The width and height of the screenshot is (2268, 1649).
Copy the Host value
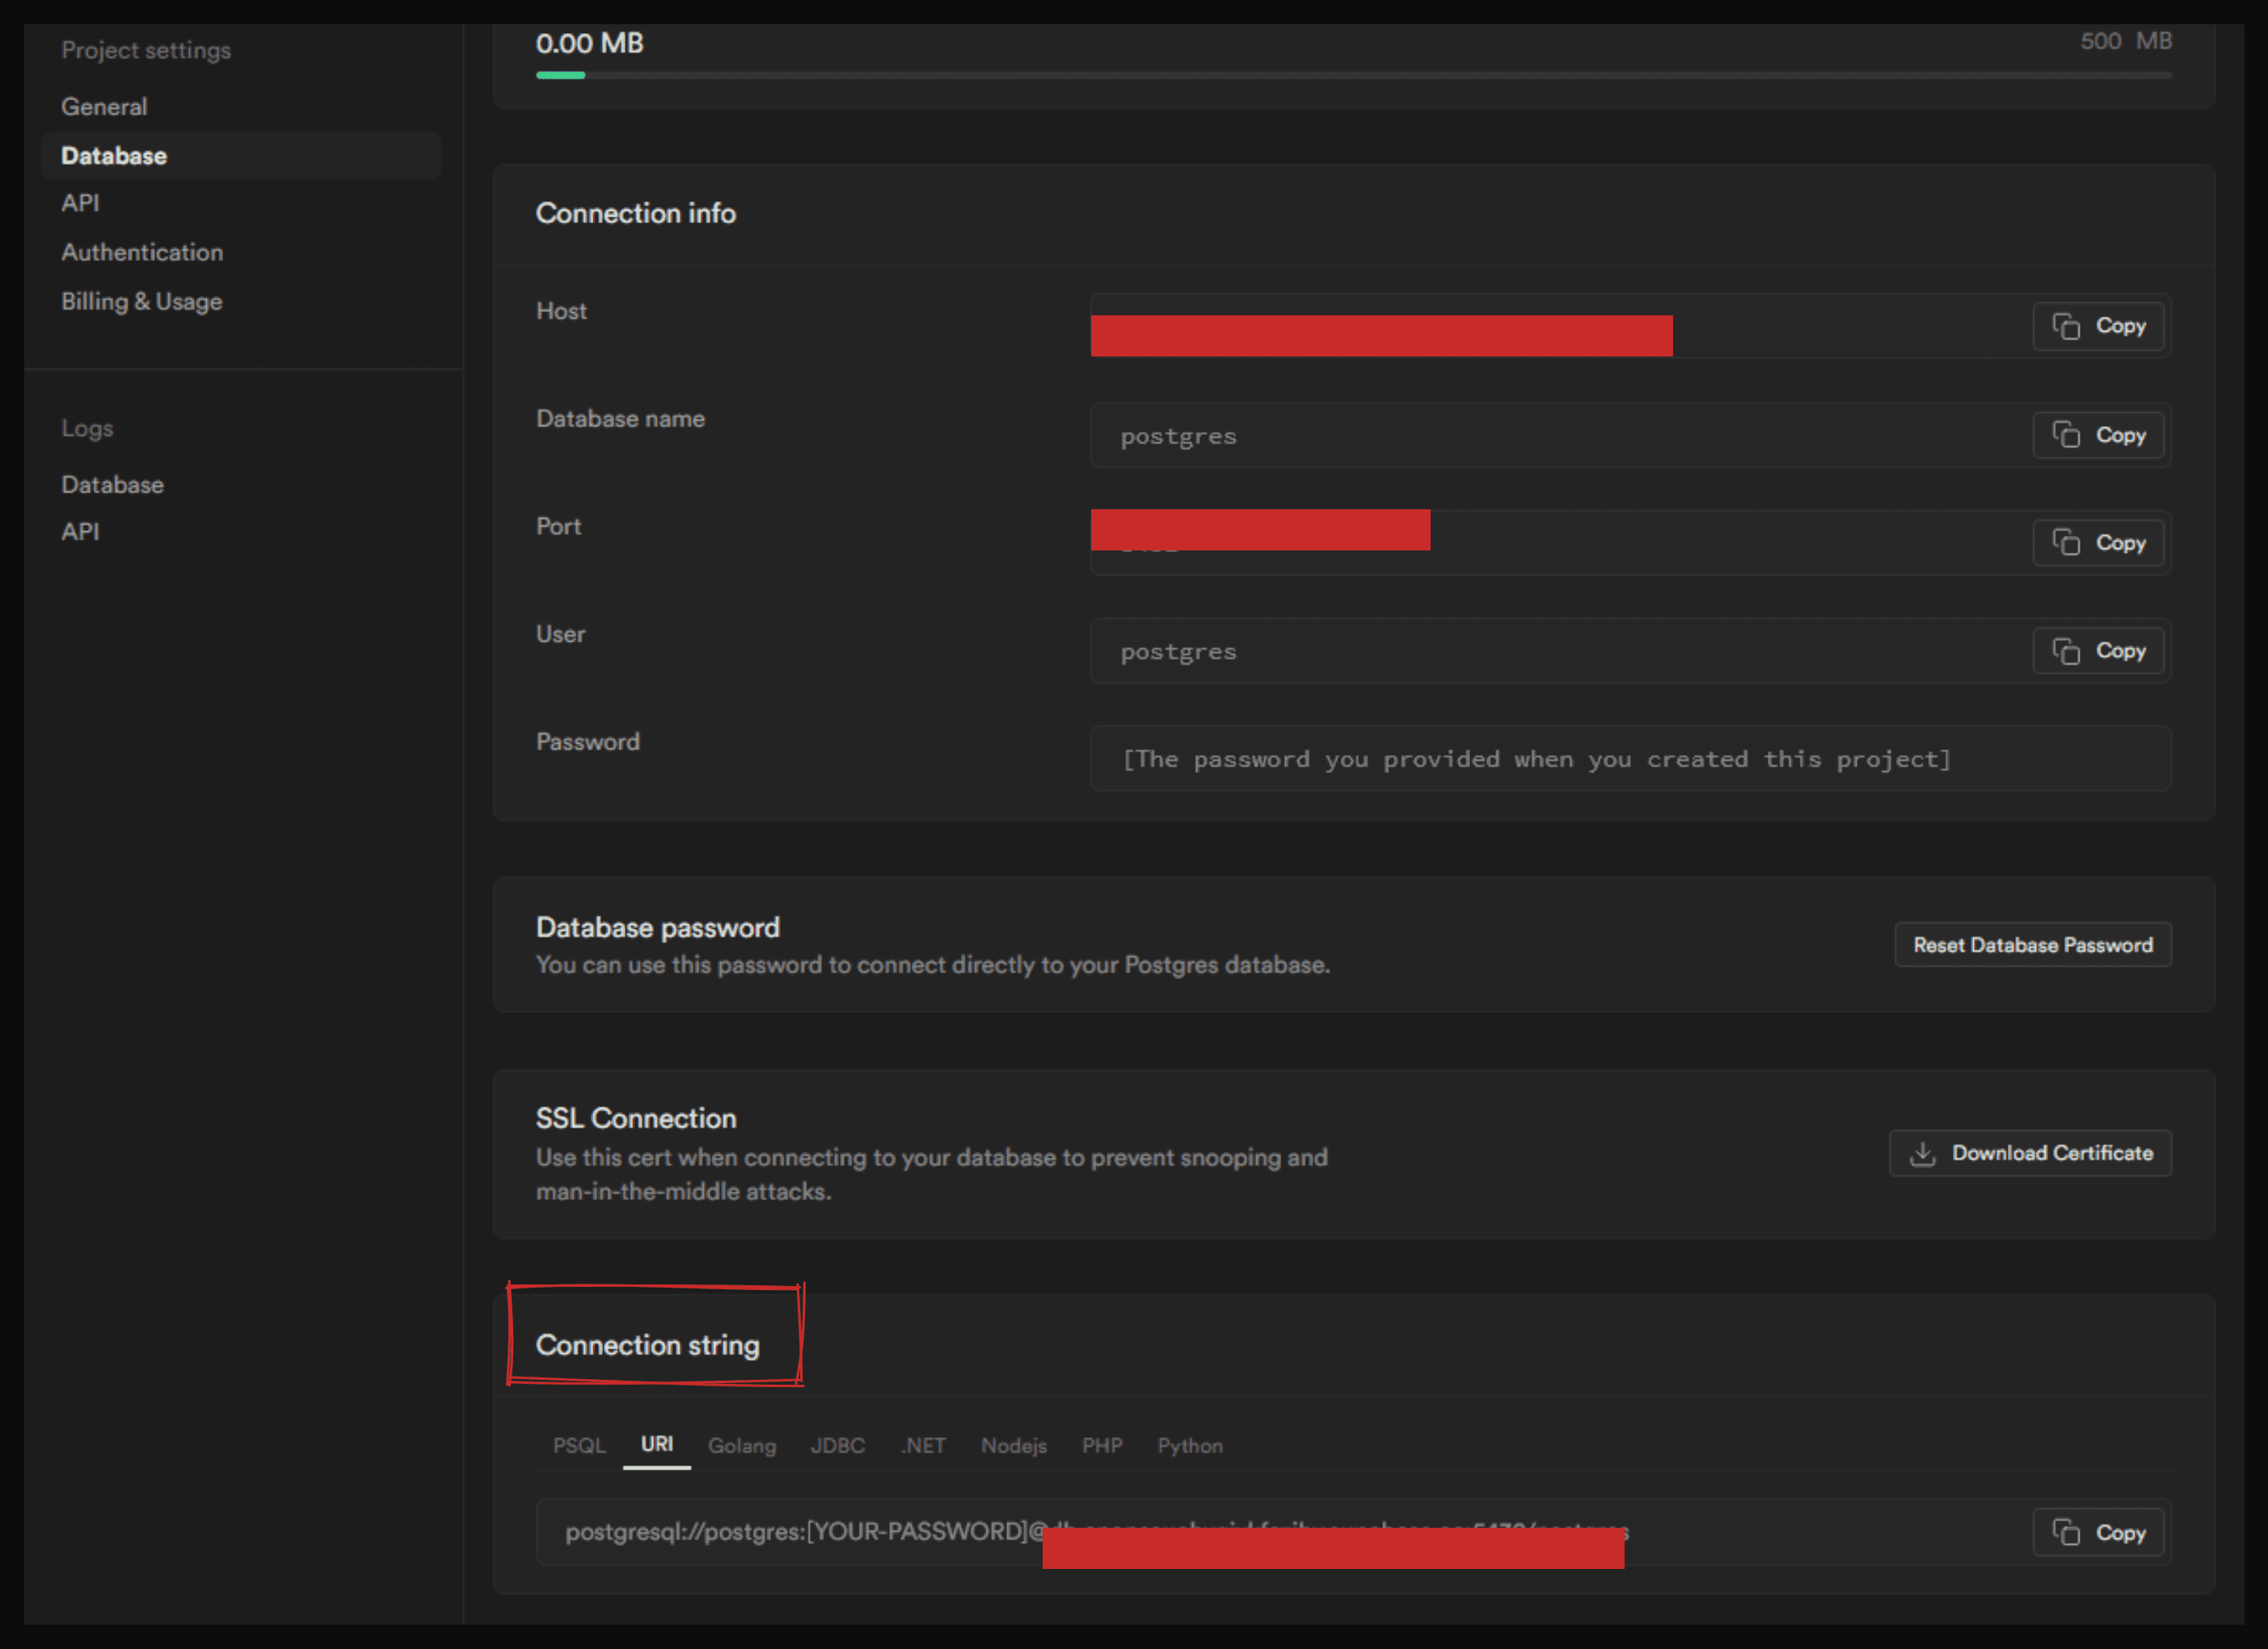(x=2098, y=326)
